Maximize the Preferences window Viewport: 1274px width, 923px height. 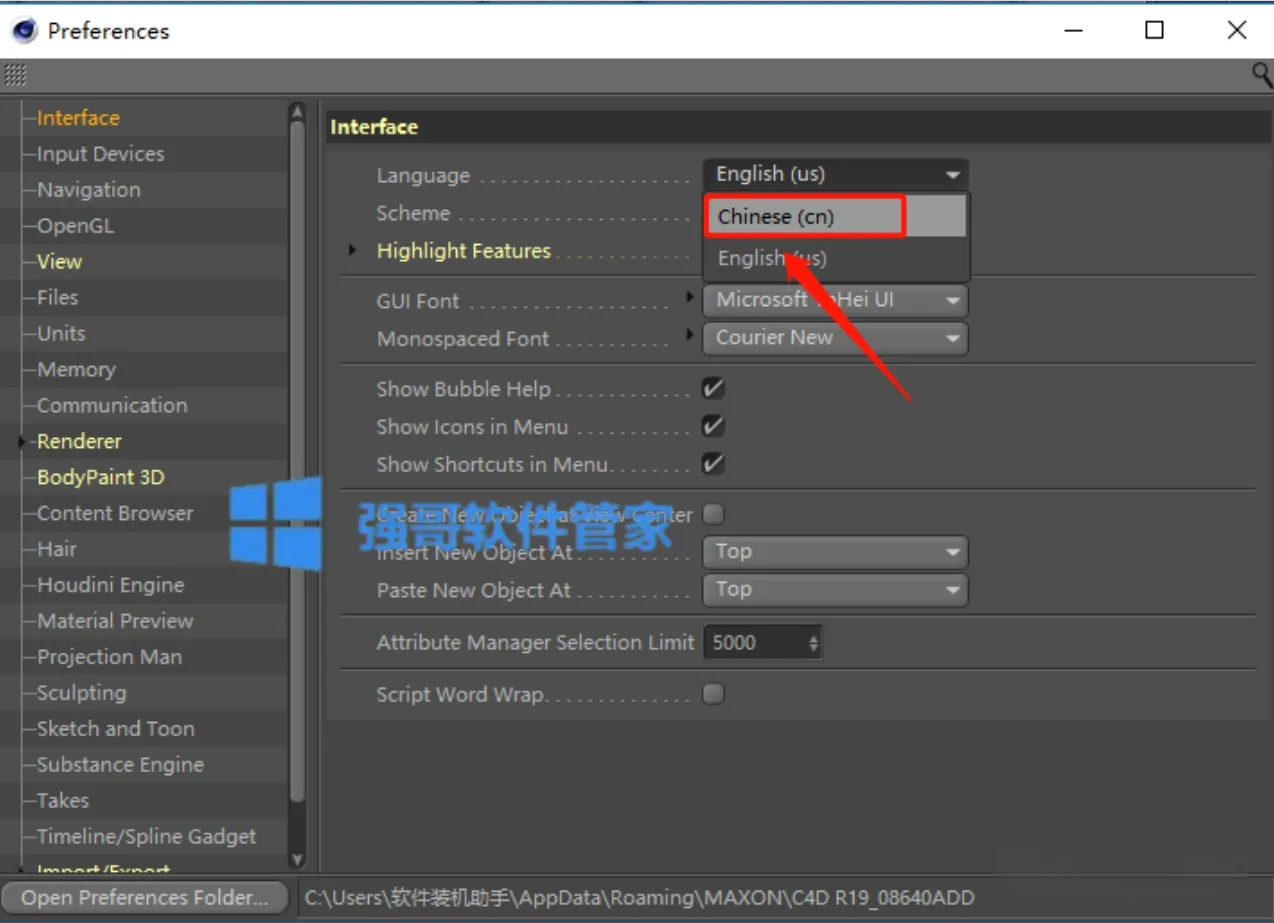(x=1154, y=30)
